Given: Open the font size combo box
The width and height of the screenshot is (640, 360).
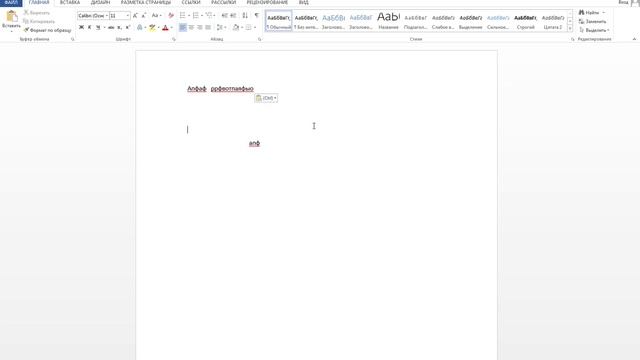Looking at the screenshot, I should (x=120, y=16).
